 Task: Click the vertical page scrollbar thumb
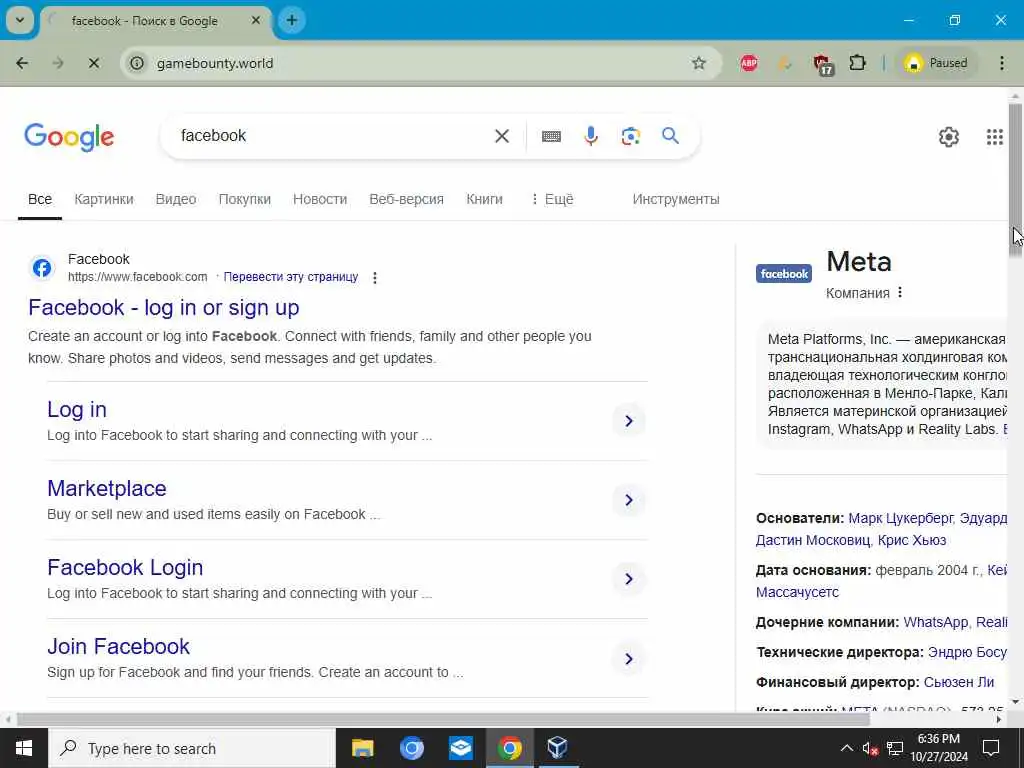point(1015,180)
